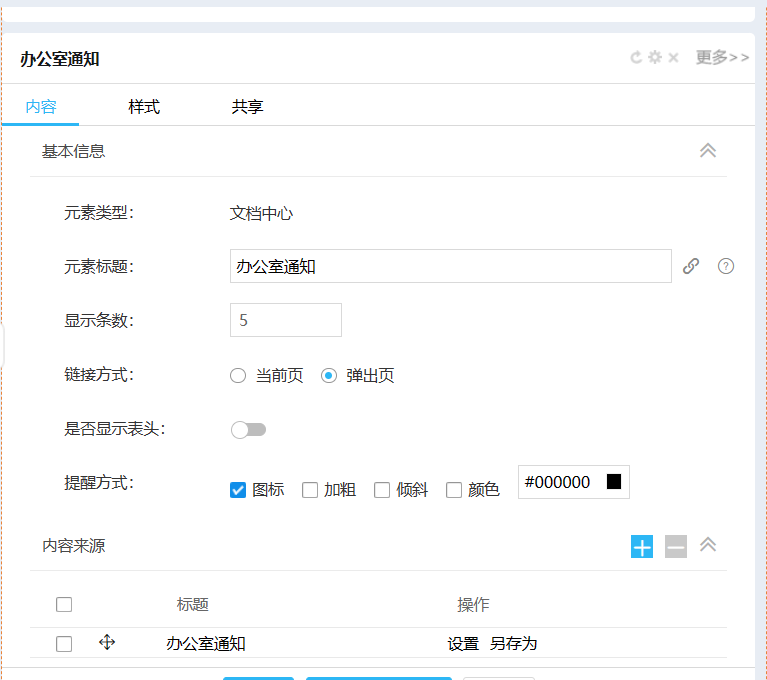Screen dimensions: 767x680
Task: Click the link icon beside element title
Action: (691, 266)
